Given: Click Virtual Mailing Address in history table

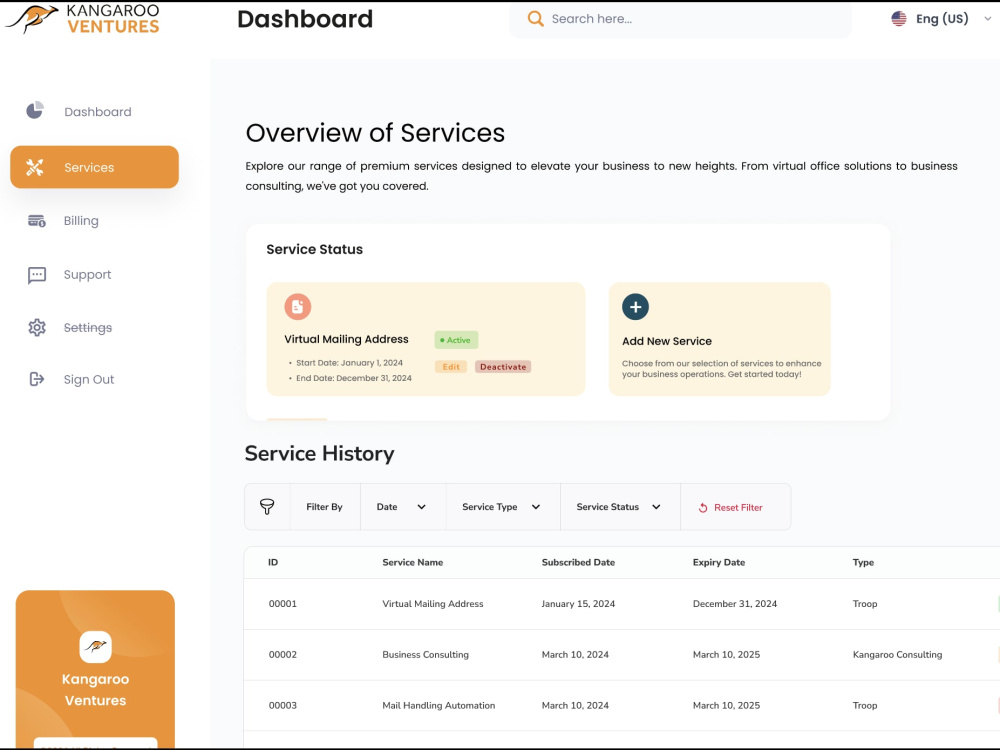Looking at the screenshot, I should pyautogui.click(x=432, y=604).
